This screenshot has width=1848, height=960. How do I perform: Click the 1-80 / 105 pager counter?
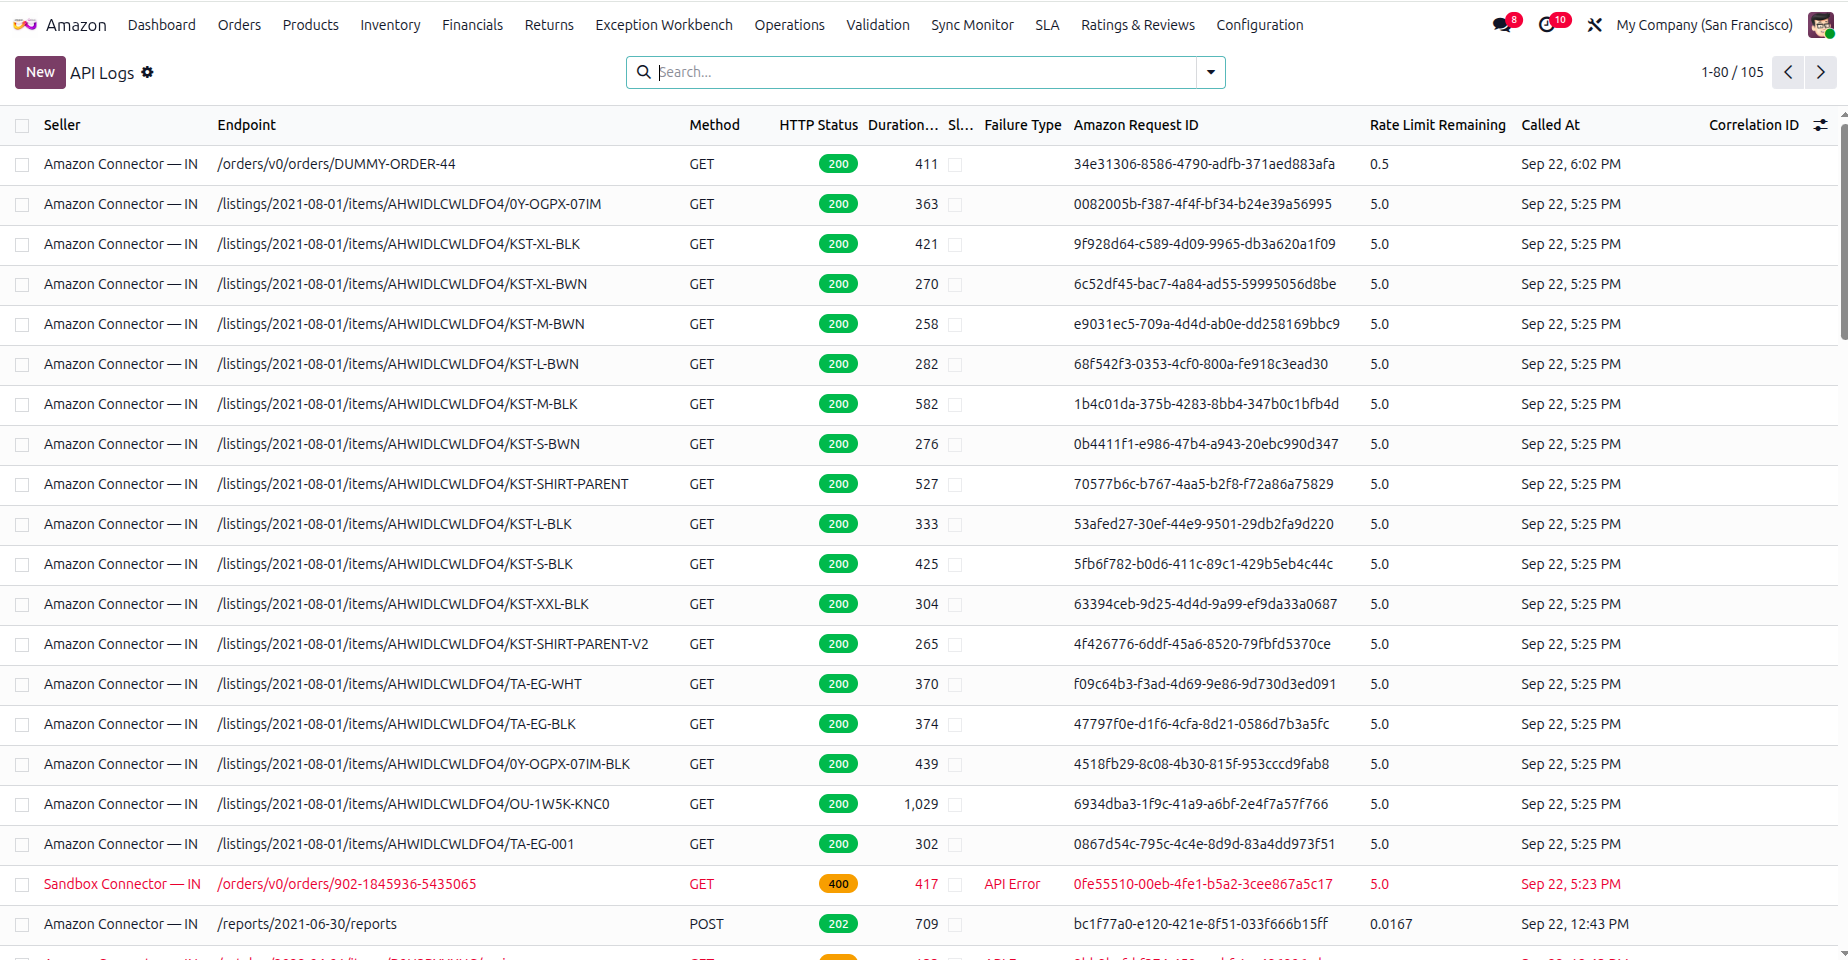point(1732,72)
